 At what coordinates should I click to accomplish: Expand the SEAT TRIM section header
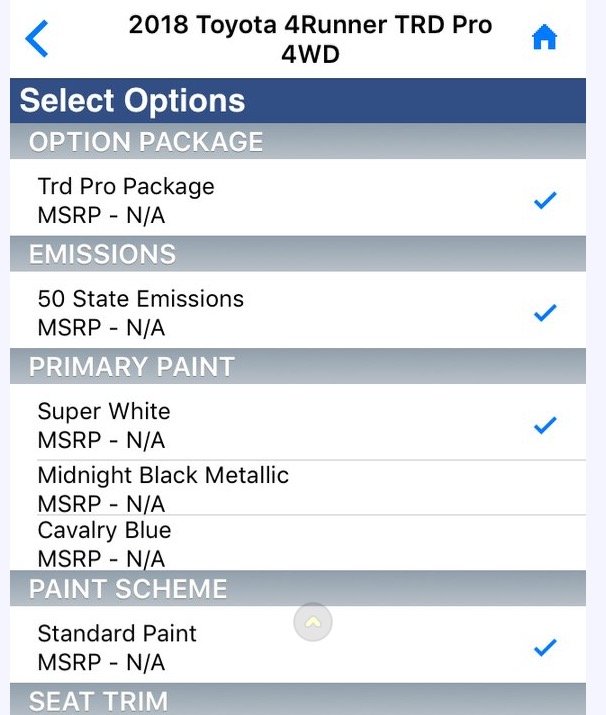298,699
